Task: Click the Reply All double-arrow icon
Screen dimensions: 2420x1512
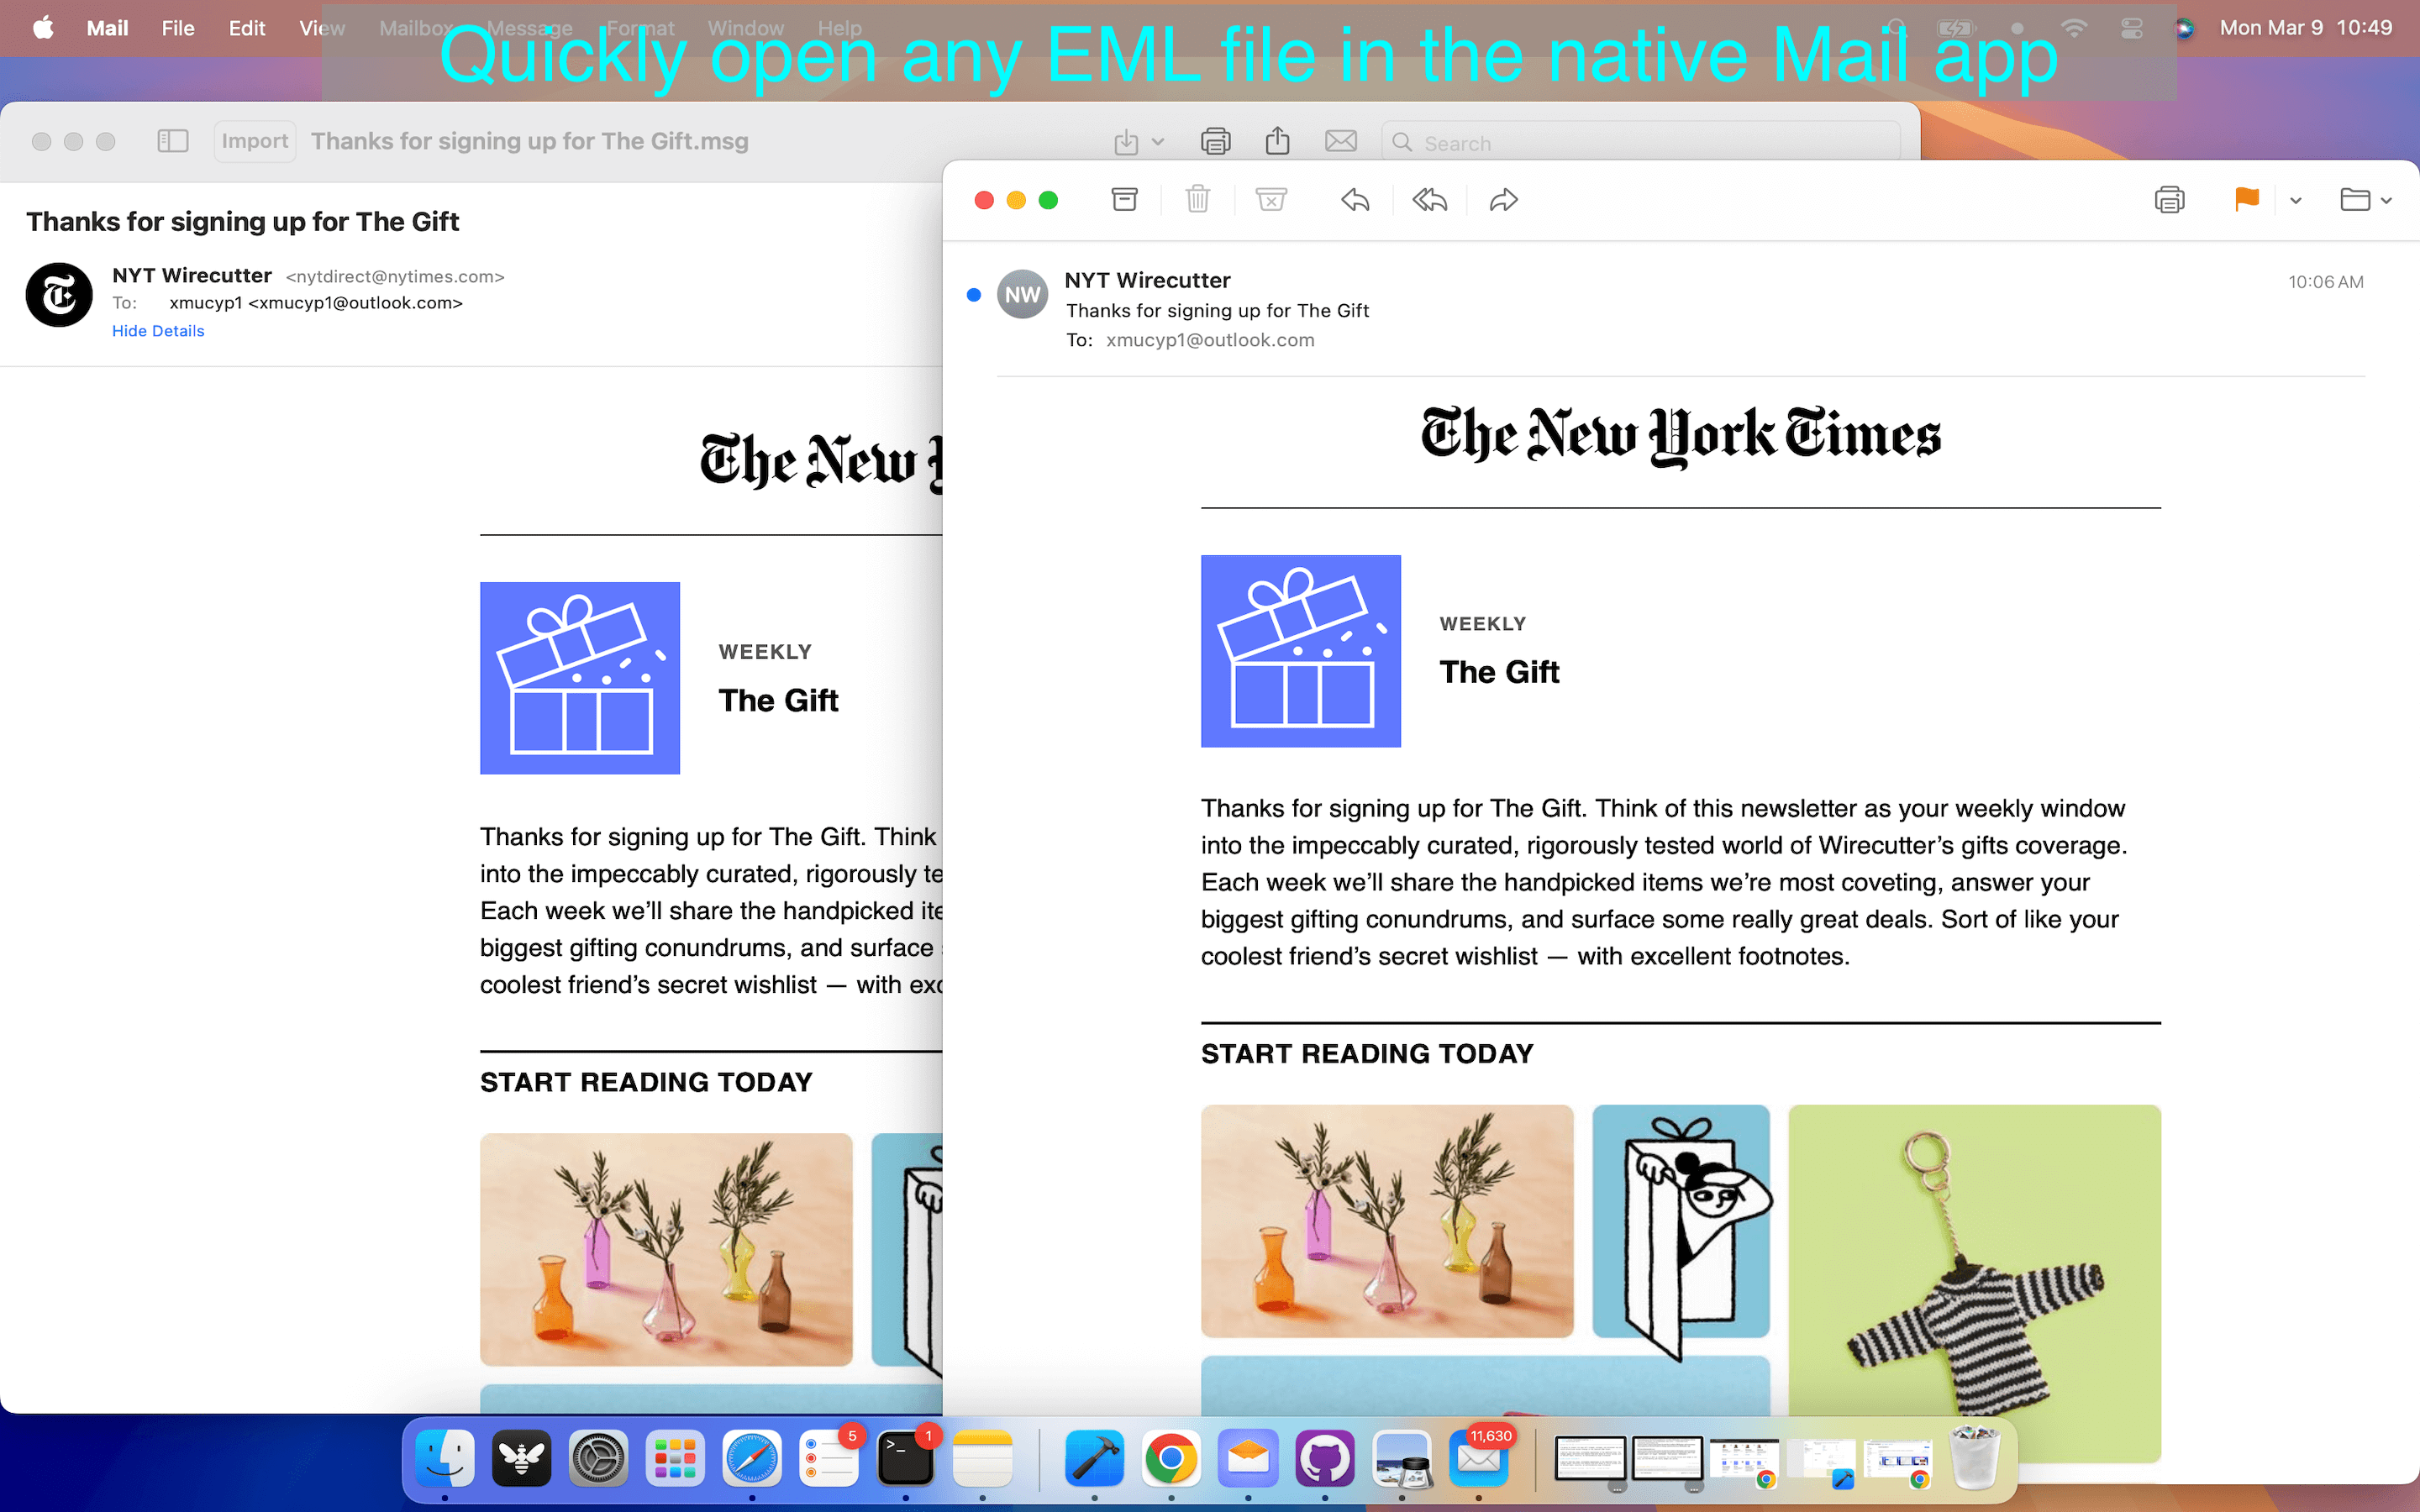Action: (1430, 200)
